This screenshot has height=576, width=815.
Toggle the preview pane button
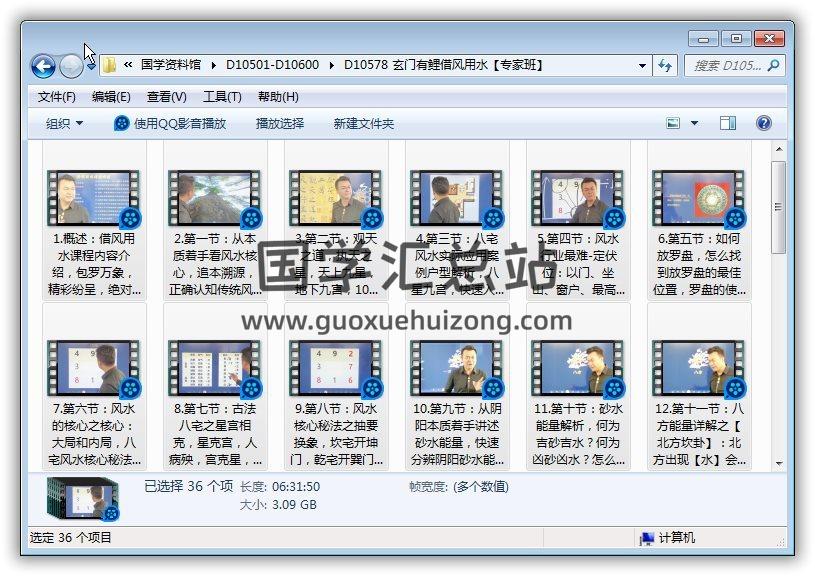[728, 123]
